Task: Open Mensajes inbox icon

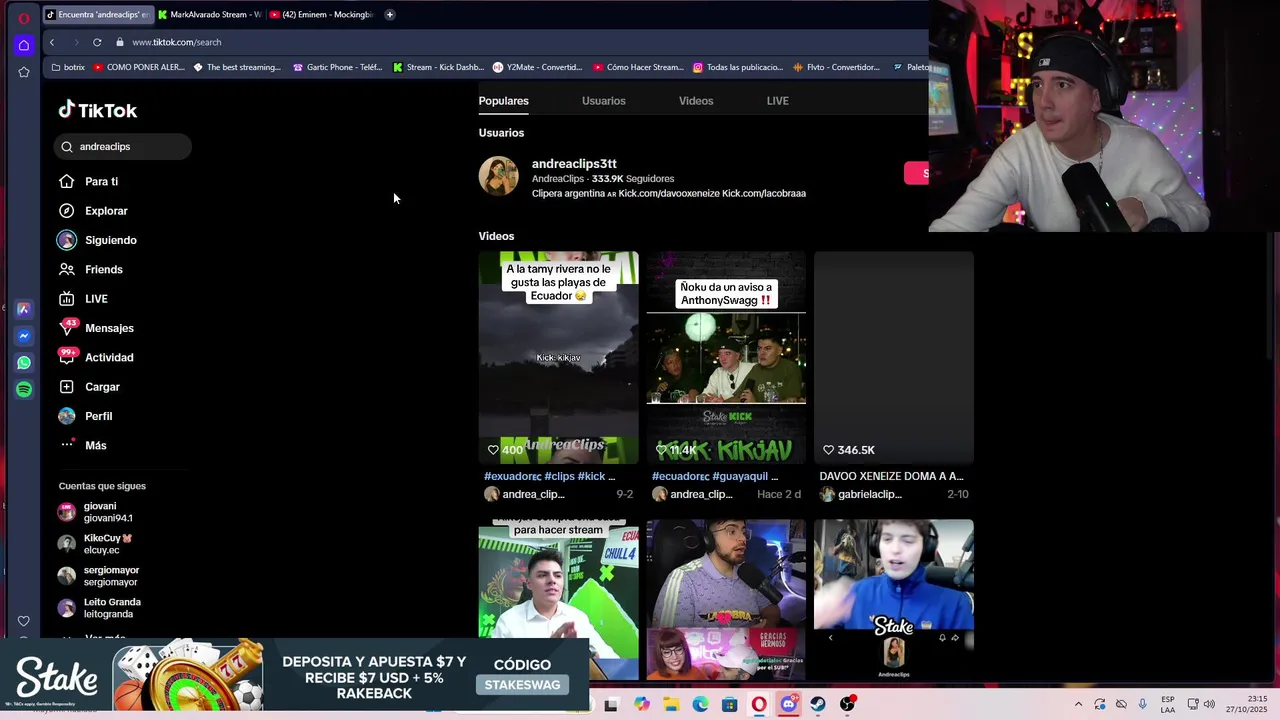Action: click(x=67, y=328)
